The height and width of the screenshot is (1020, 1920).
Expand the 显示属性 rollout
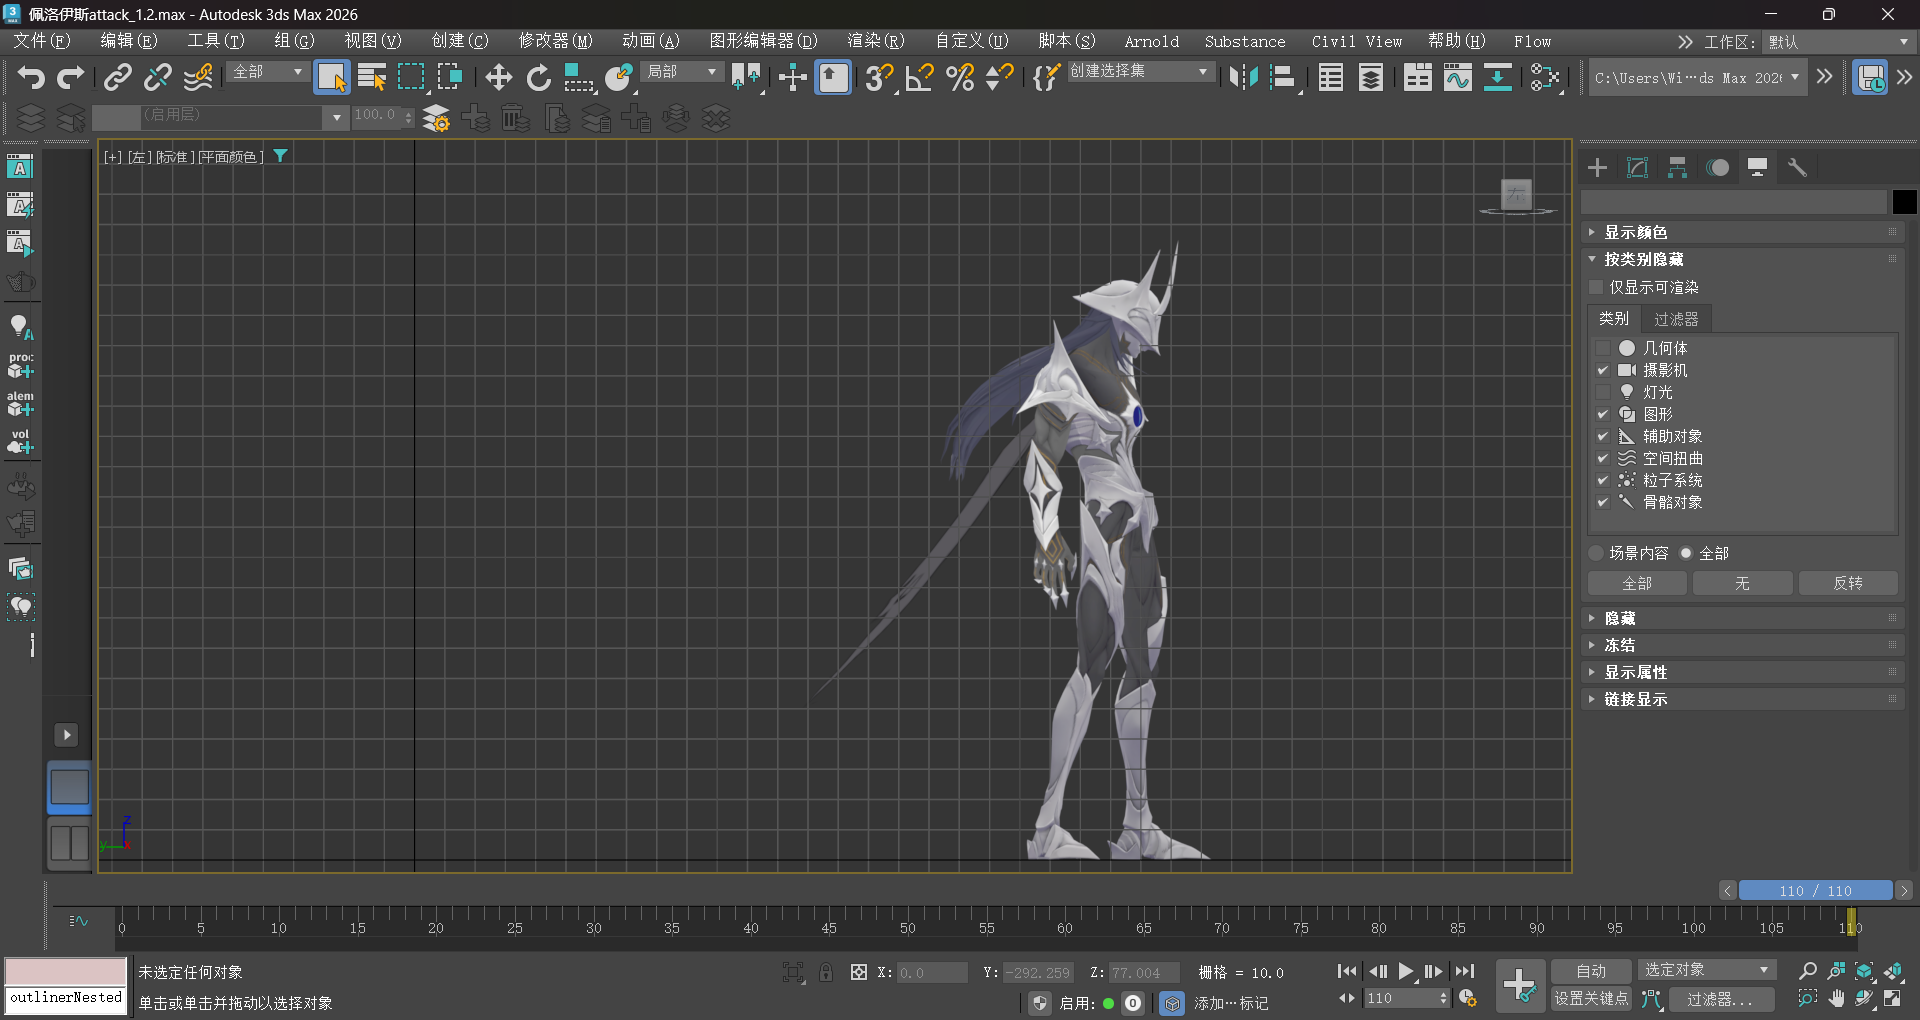point(1742,673)
